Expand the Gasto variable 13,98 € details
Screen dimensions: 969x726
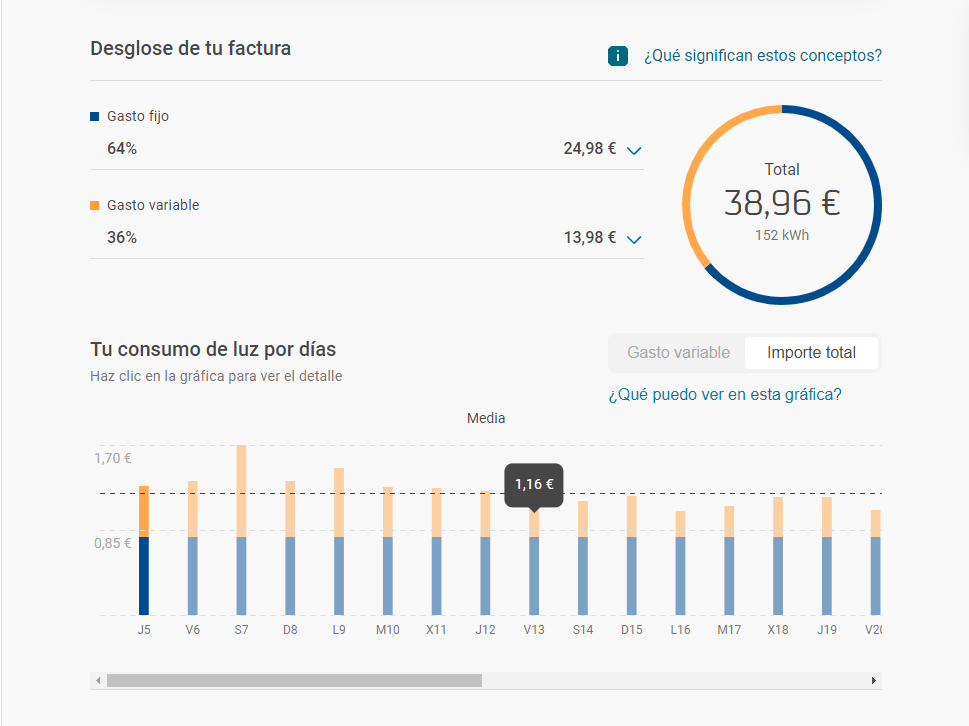[x=633, y=239]
